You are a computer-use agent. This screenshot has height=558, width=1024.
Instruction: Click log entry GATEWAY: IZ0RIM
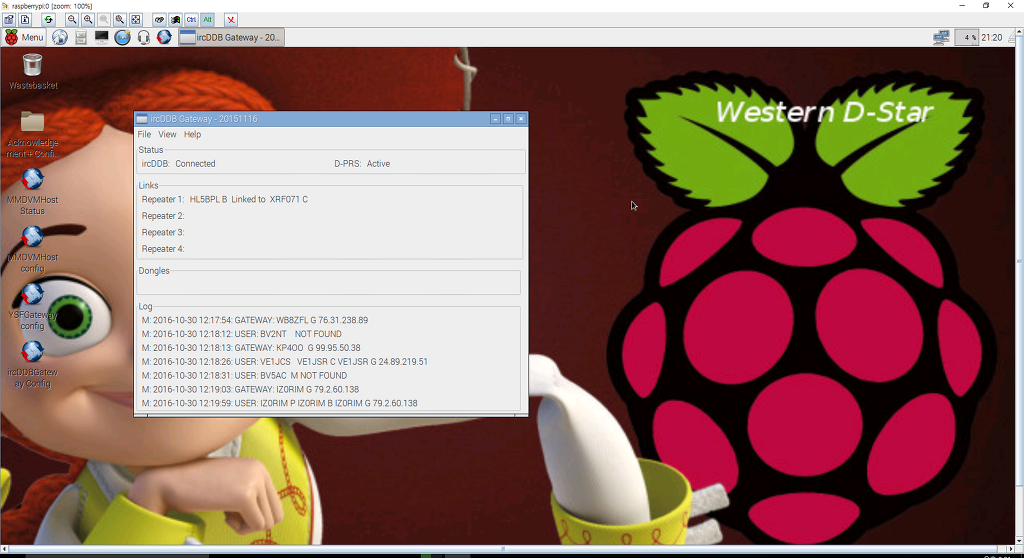click(250, 389)
